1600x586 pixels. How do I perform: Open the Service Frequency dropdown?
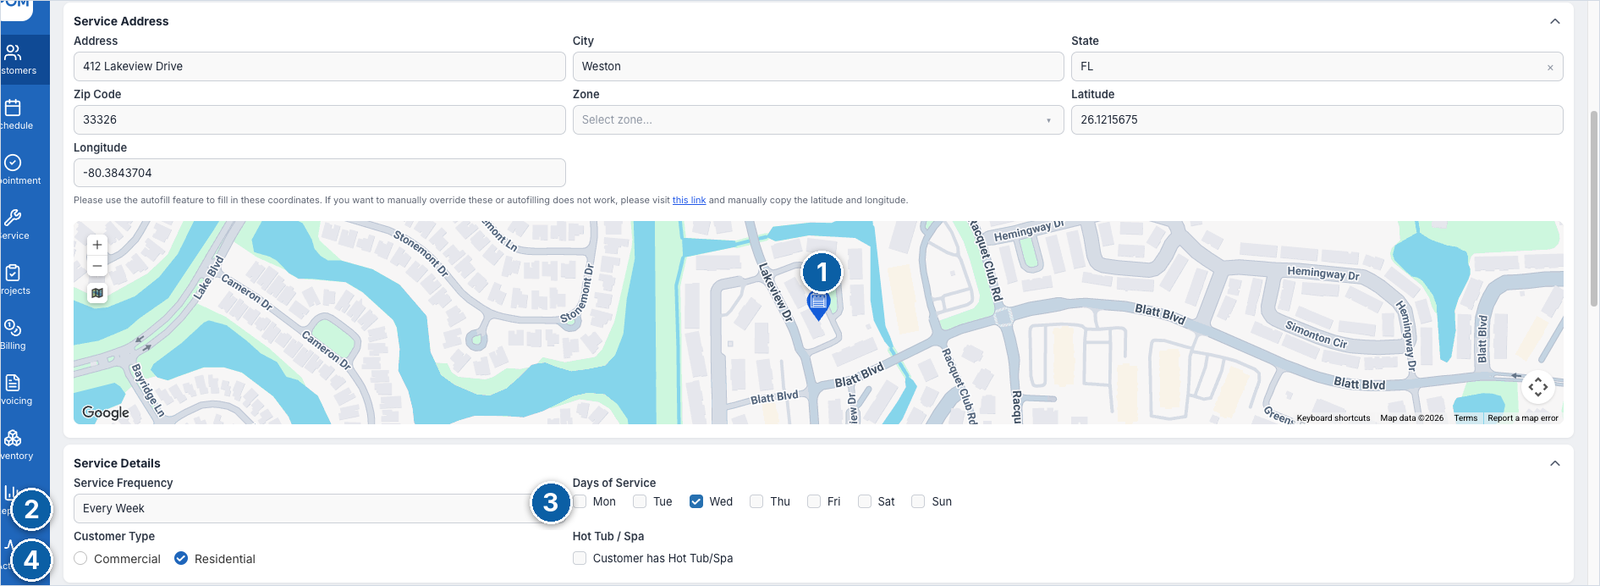tap(319, 508)
